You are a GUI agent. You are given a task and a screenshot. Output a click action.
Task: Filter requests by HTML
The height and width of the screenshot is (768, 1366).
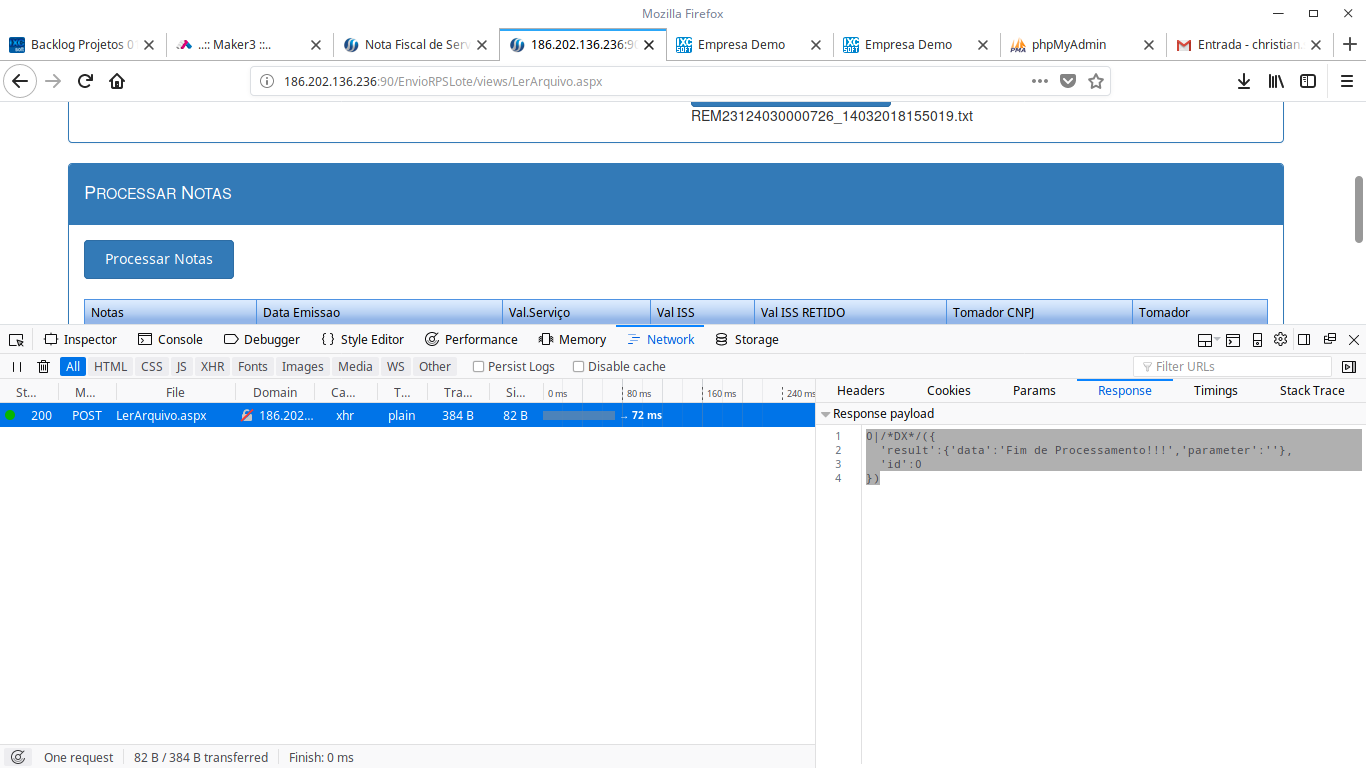(x=110, y=366)
